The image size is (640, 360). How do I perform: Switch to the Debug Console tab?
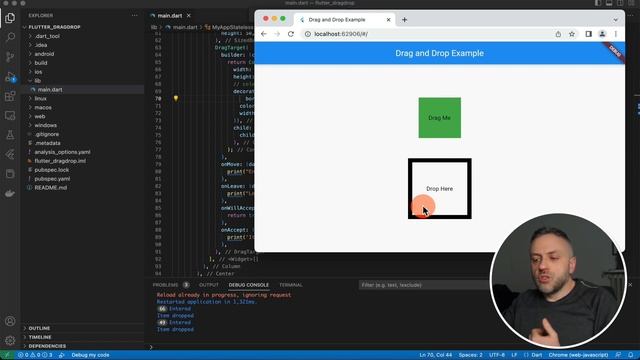[x=249, y=285]
